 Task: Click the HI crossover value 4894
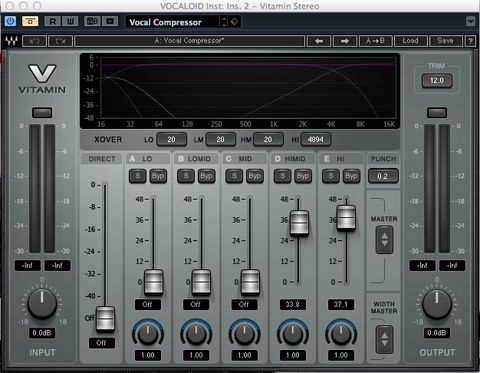pos(315,139)
